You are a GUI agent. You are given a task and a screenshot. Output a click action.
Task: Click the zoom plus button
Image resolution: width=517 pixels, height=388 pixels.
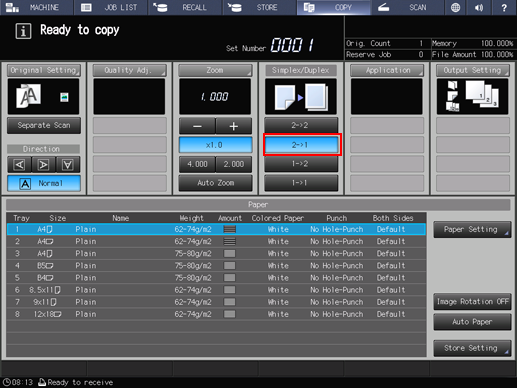pos(234,126)
